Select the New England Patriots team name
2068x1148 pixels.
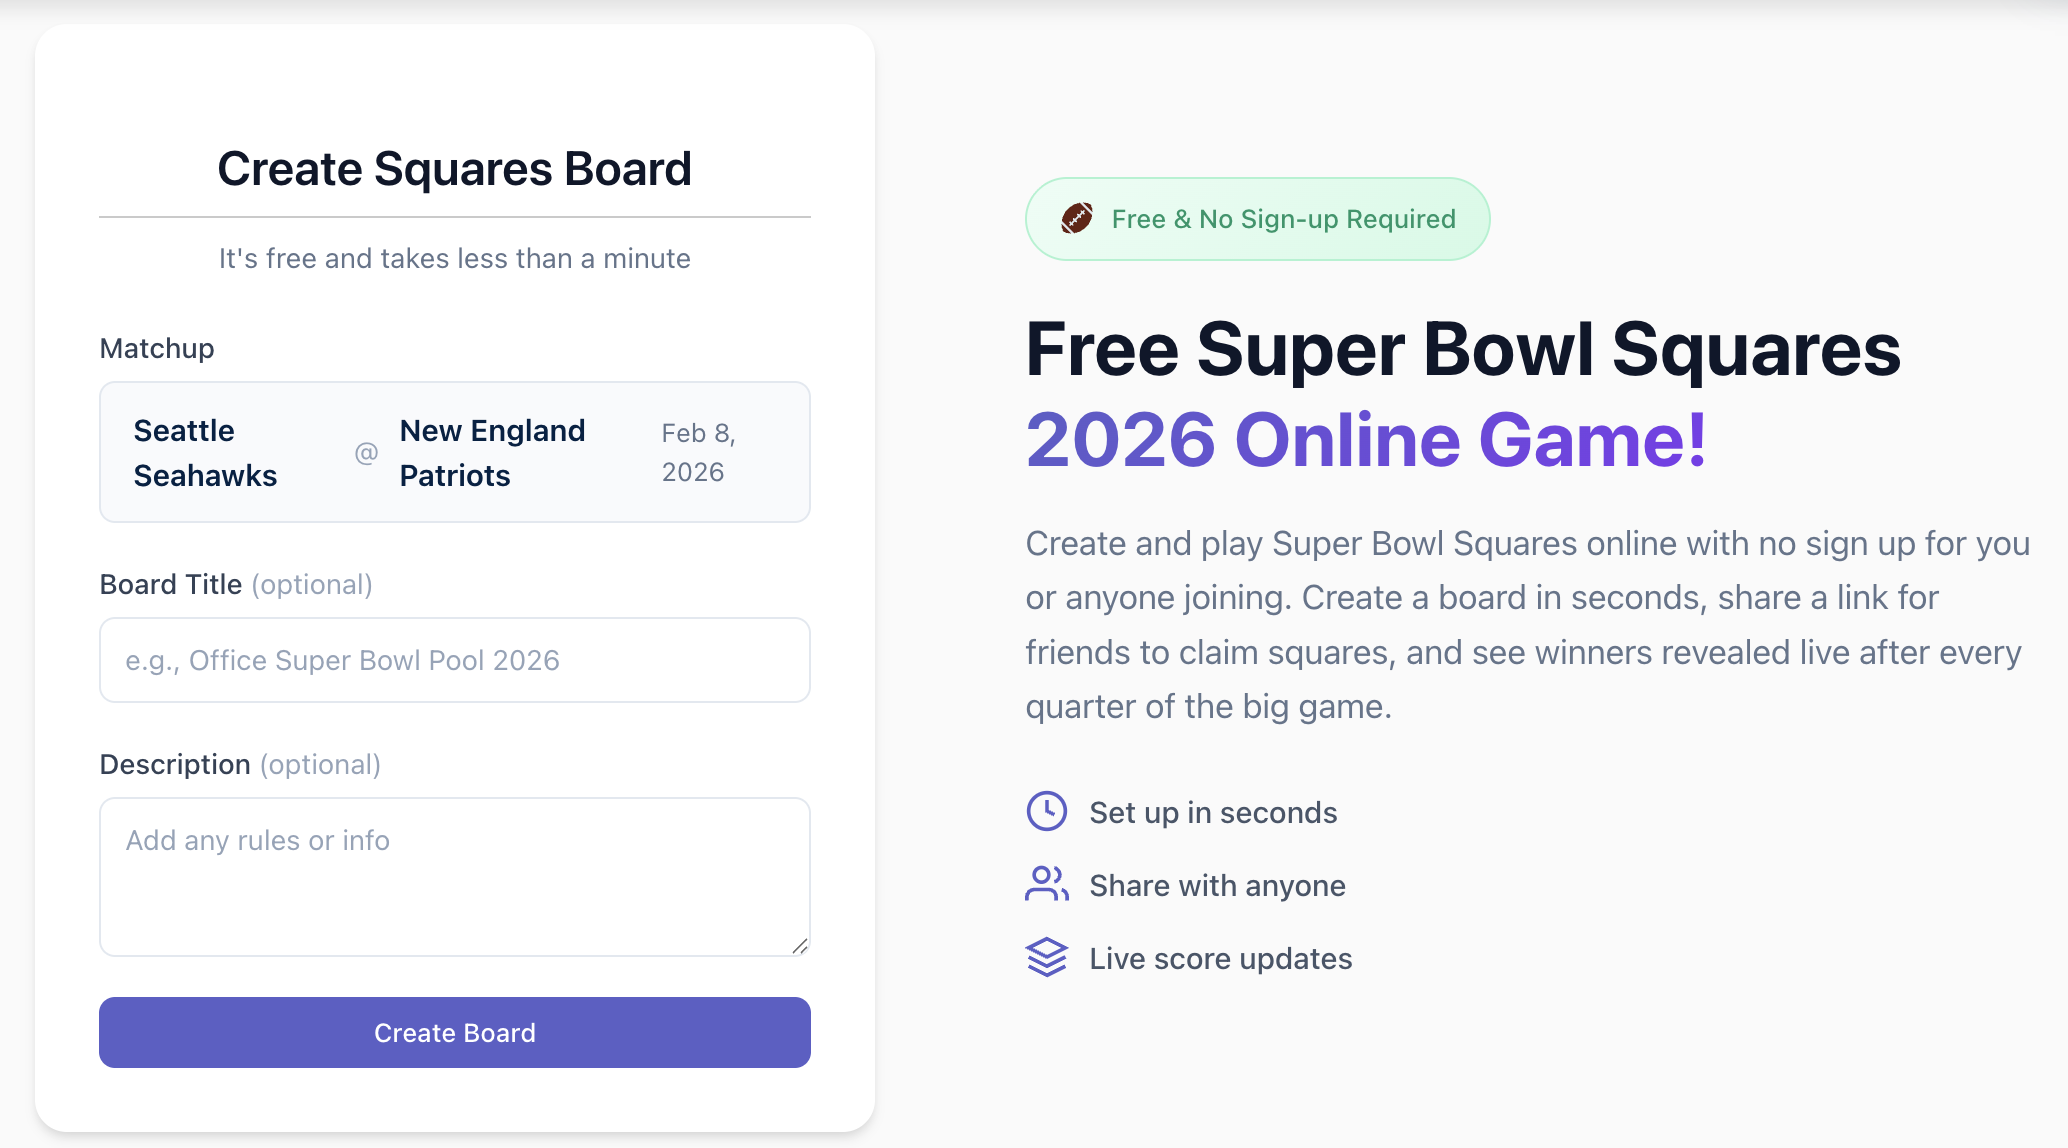coord(493,453)
